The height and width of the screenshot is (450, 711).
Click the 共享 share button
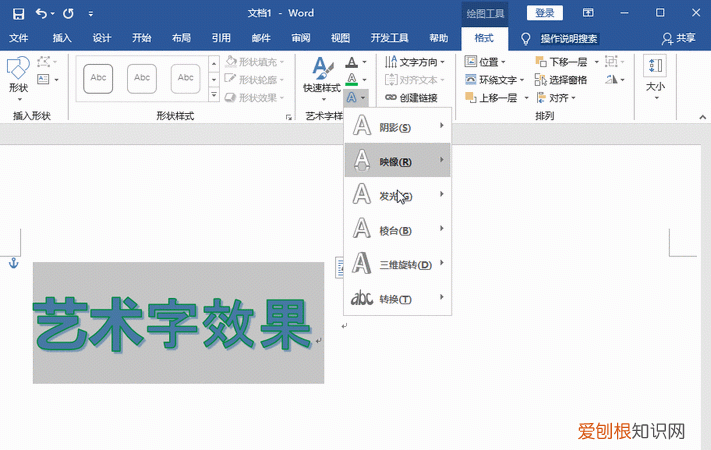click(x=678, y=39)
